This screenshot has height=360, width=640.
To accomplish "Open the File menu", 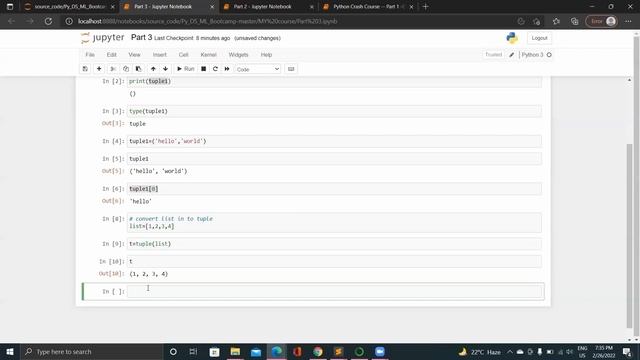I will click(90, 55).
